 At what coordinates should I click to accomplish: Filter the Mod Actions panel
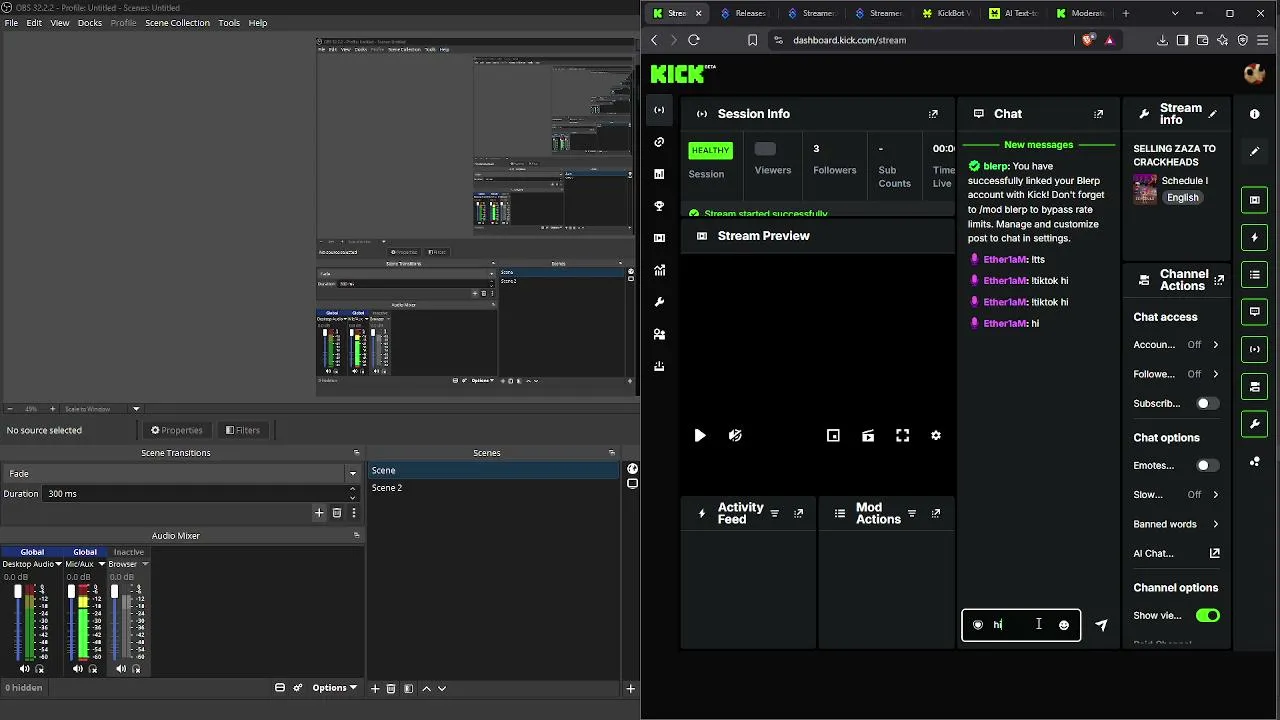911,514
